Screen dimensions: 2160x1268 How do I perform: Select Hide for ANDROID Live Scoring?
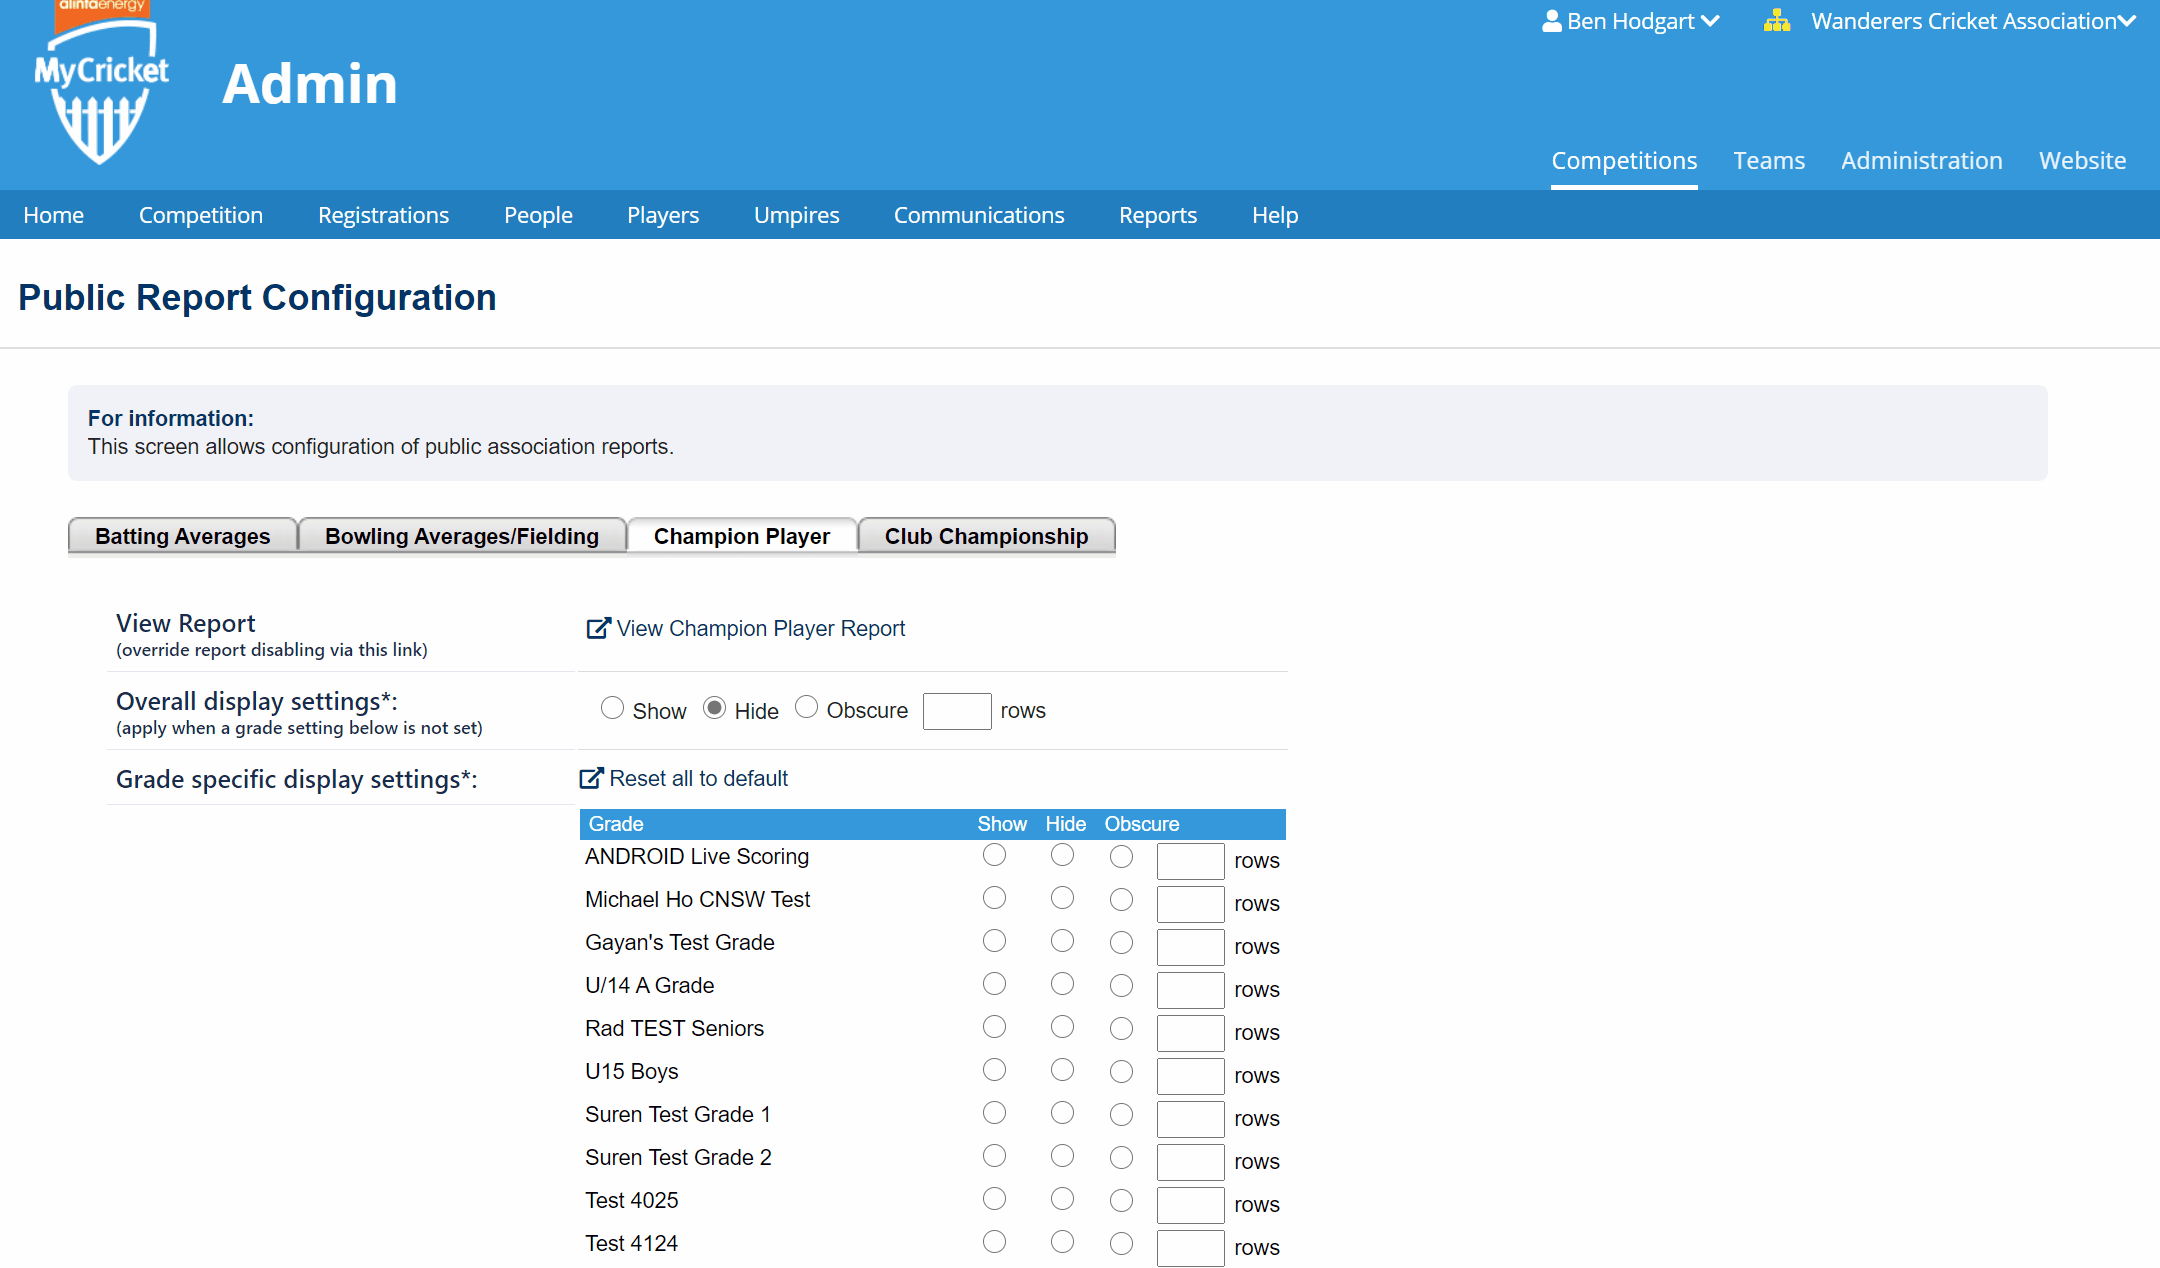[x=1062, y=855]
